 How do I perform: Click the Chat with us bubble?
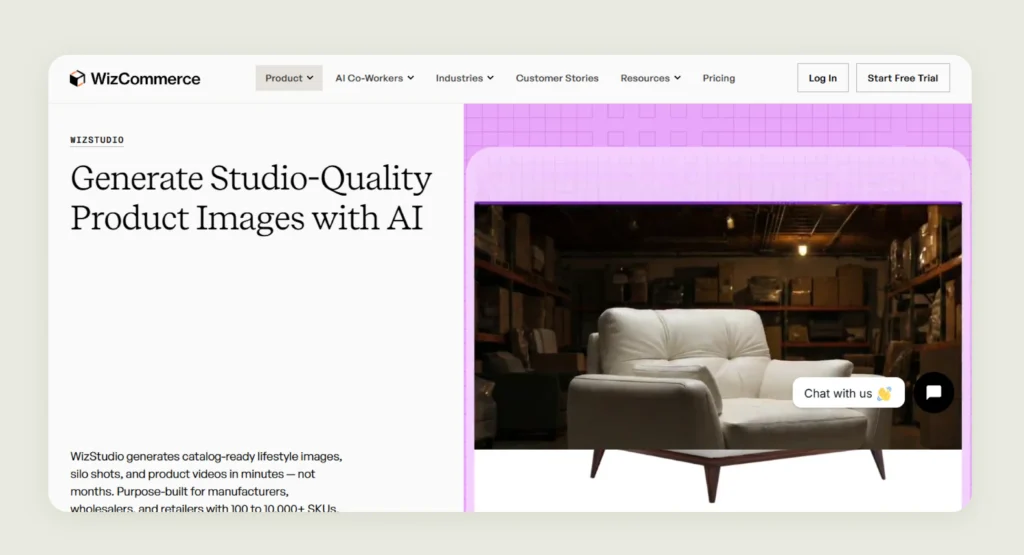[848, 393]
